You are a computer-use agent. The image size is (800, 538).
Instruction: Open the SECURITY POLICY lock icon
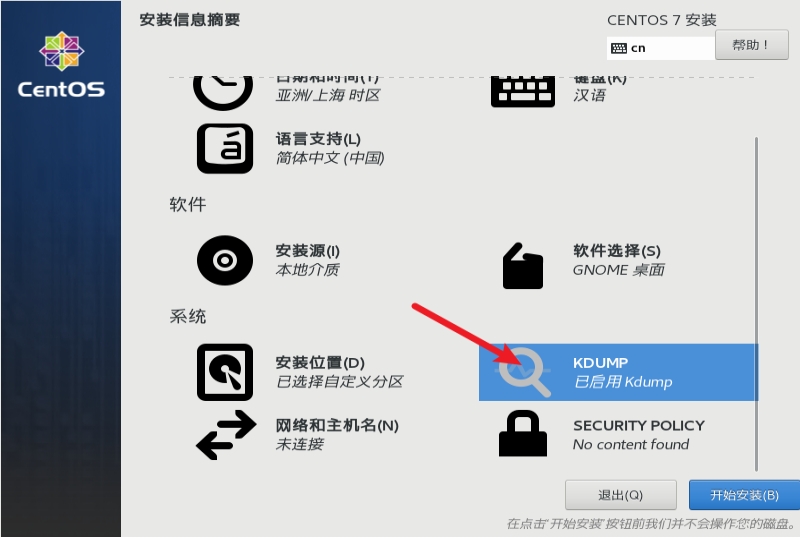(x=523, y=433)
